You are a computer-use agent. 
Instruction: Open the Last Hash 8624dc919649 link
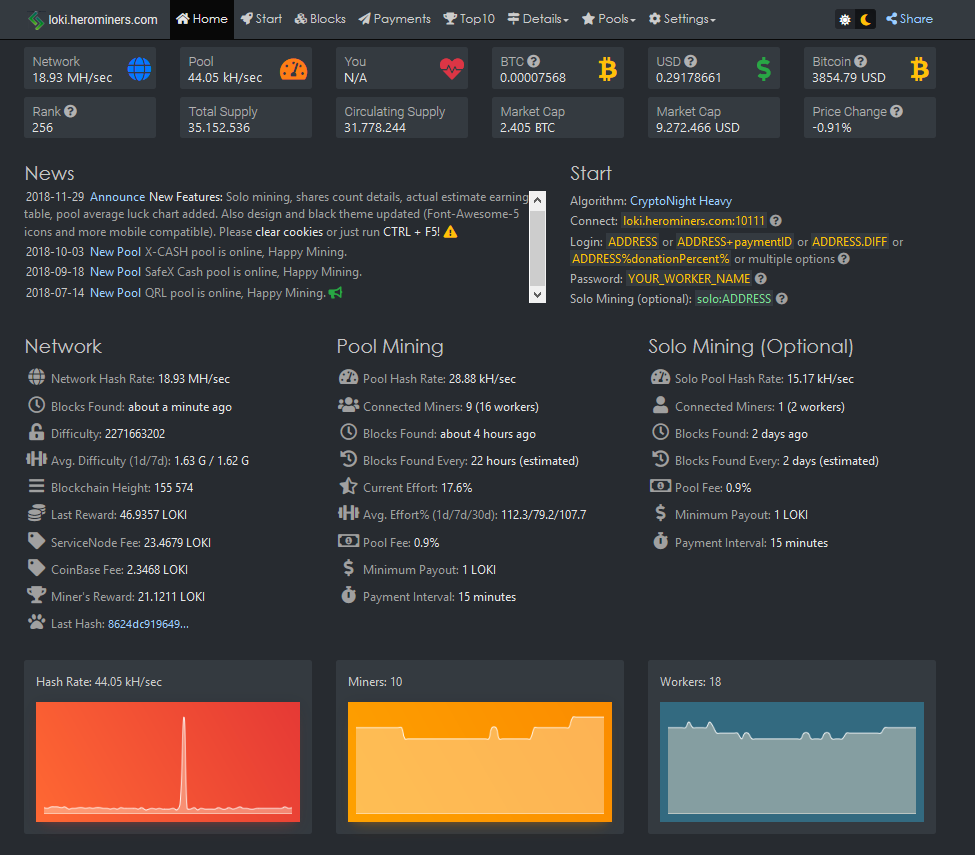pyautogui.click(x=148, y=624)
